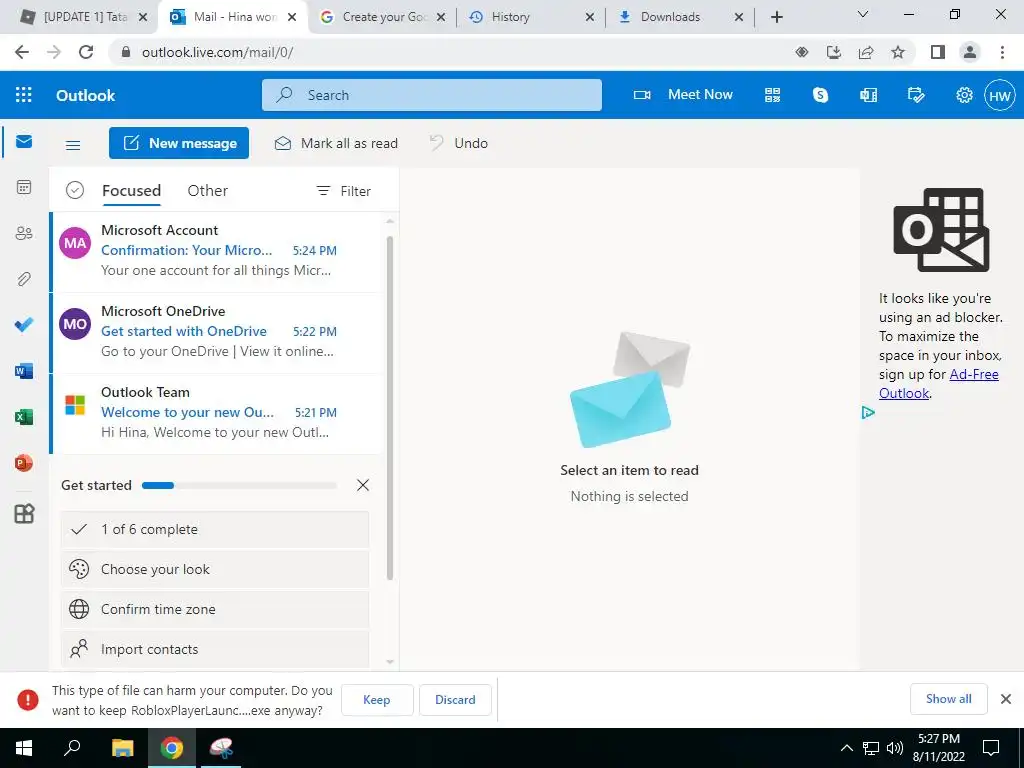Select the MO sender avatar
This screenshot has height=768, width=1024.
click(75, 324)
